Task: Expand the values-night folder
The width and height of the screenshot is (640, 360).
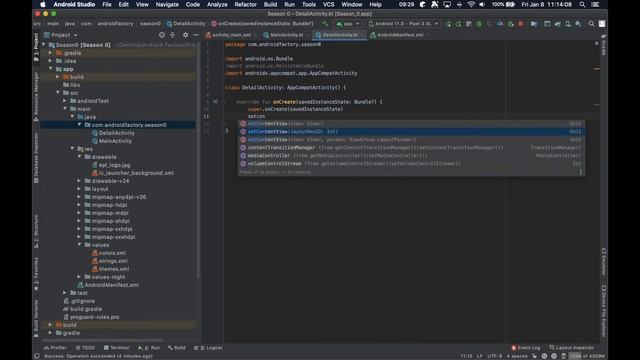Action: tap(79, 277)
